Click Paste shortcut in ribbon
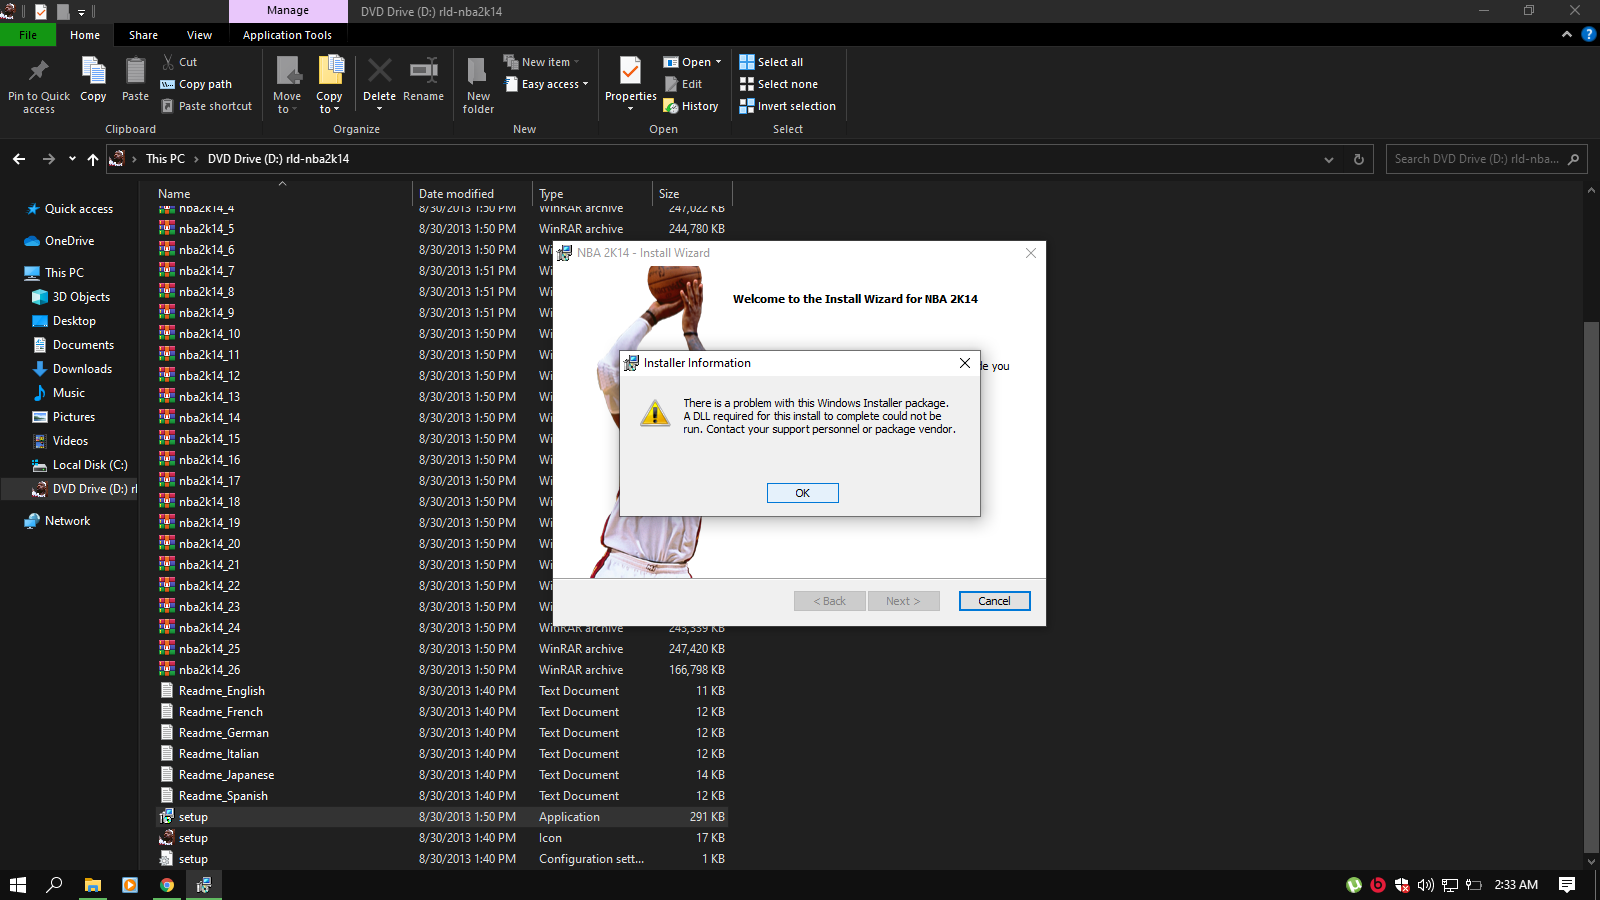The image size is (1600, 900). [206, 106]
